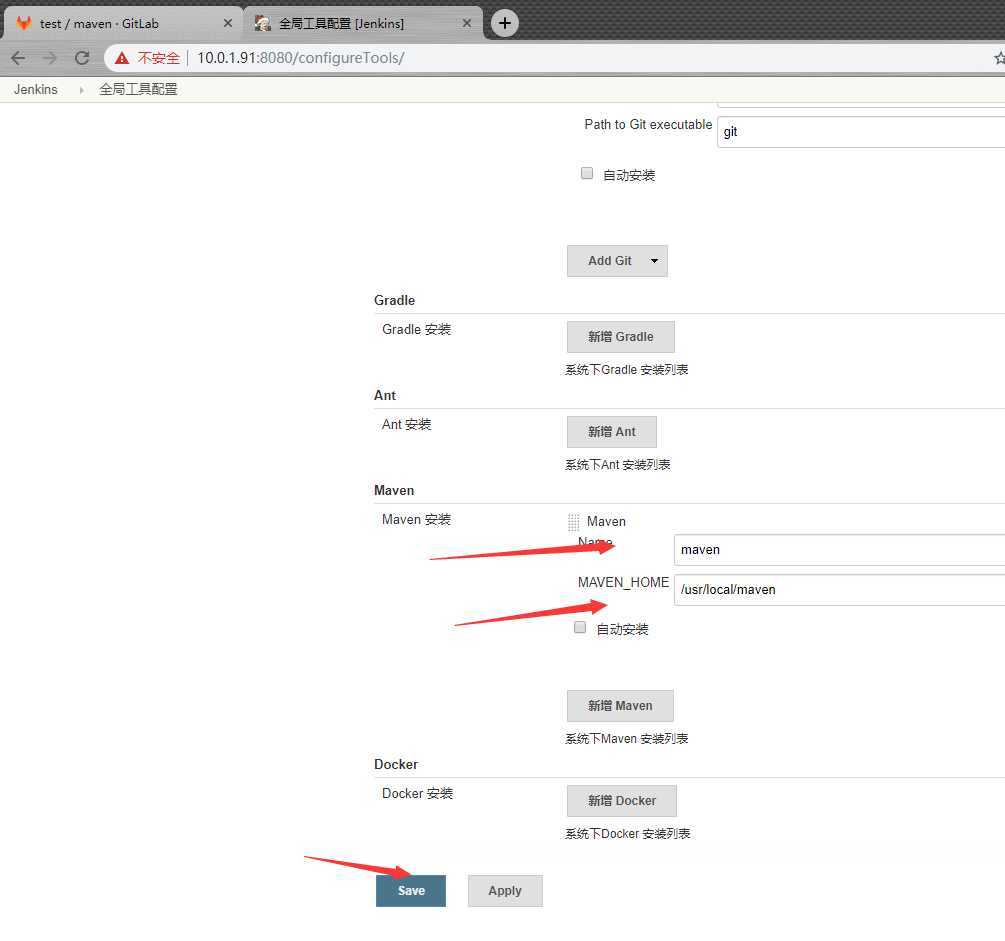Click the 系统下Gradle 安装列表 text
The height and width of the screenshot is (941, 1005).
click(626, 370)
